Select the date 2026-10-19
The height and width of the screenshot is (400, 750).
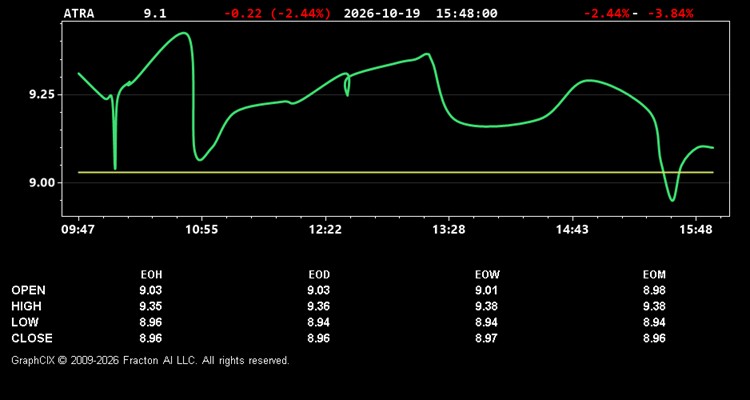click(382, 13)
